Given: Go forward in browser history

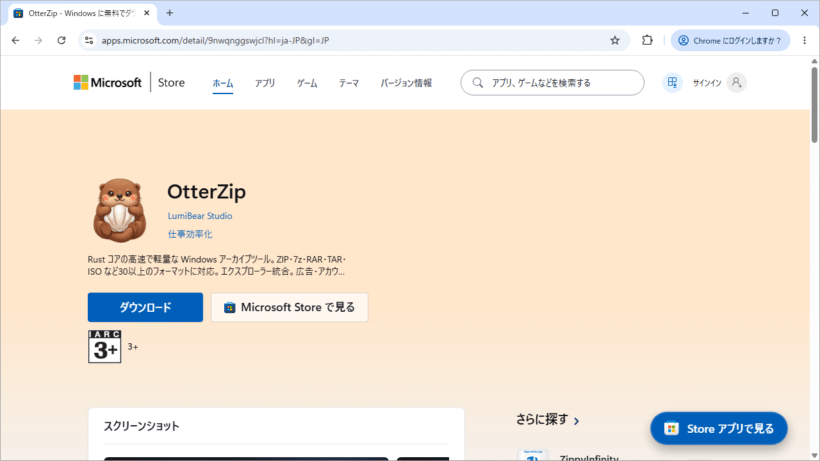Looking at the screenshot, I should click(x=38, y=40).
